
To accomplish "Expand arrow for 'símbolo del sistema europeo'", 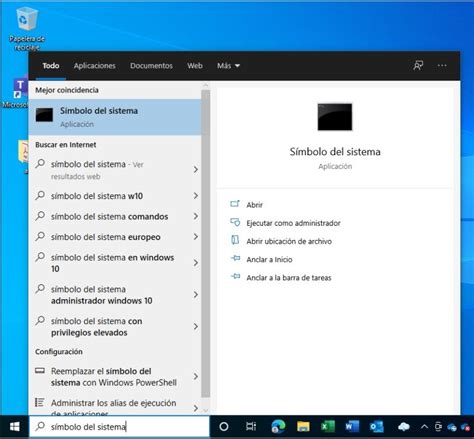I will coord(196,237).
